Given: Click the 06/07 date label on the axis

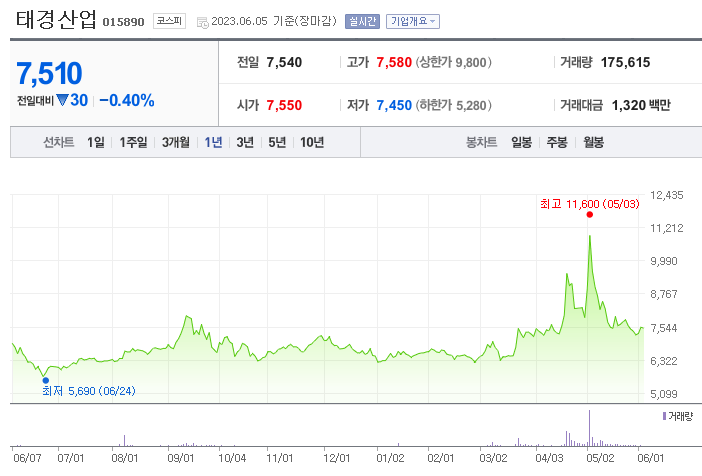Looking at the screenshot, I should [27, 458].
